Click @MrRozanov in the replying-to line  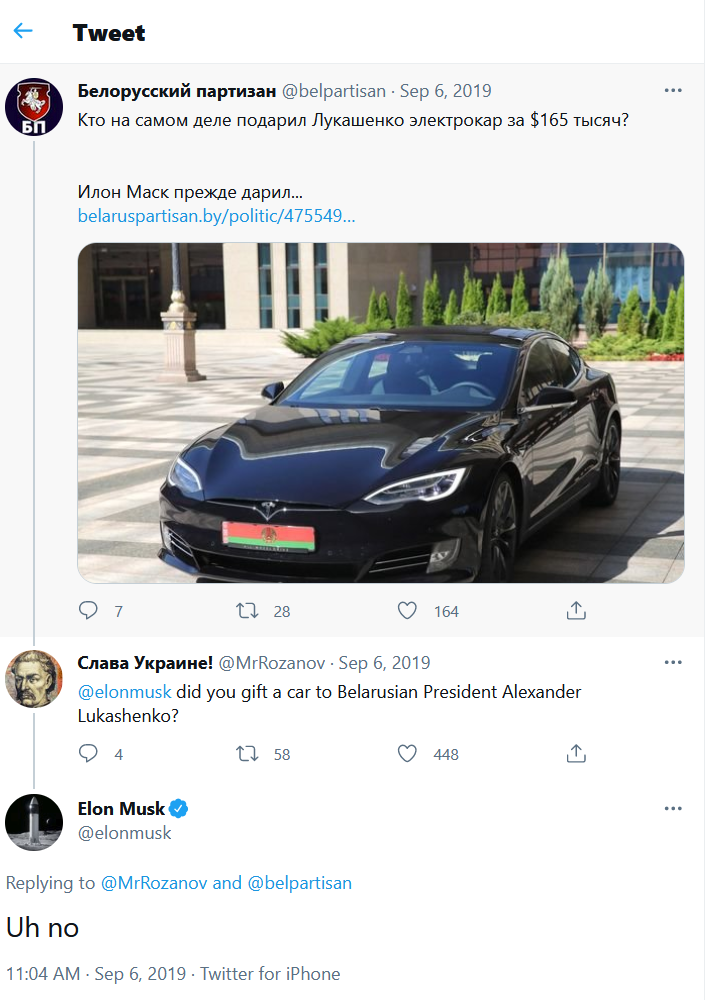154,883
